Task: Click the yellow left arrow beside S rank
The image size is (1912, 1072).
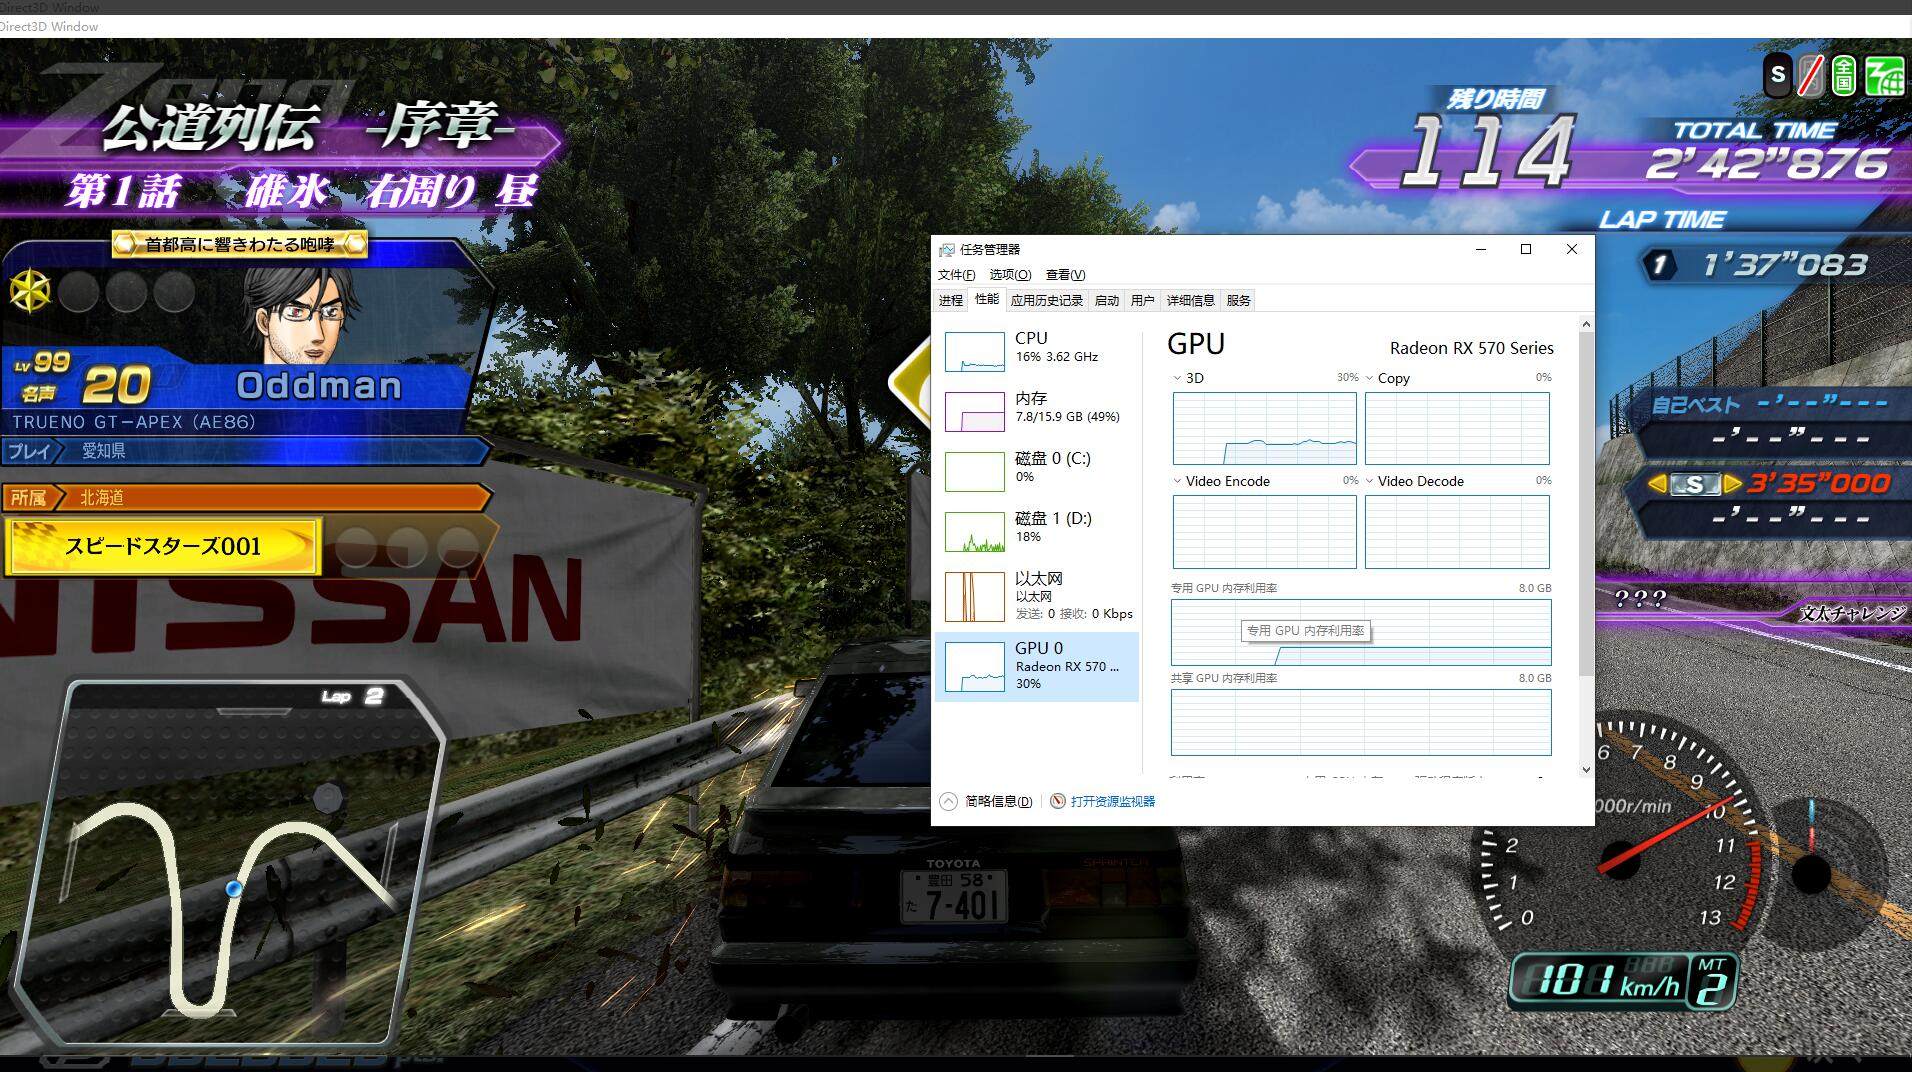Action: [1657, 485]
